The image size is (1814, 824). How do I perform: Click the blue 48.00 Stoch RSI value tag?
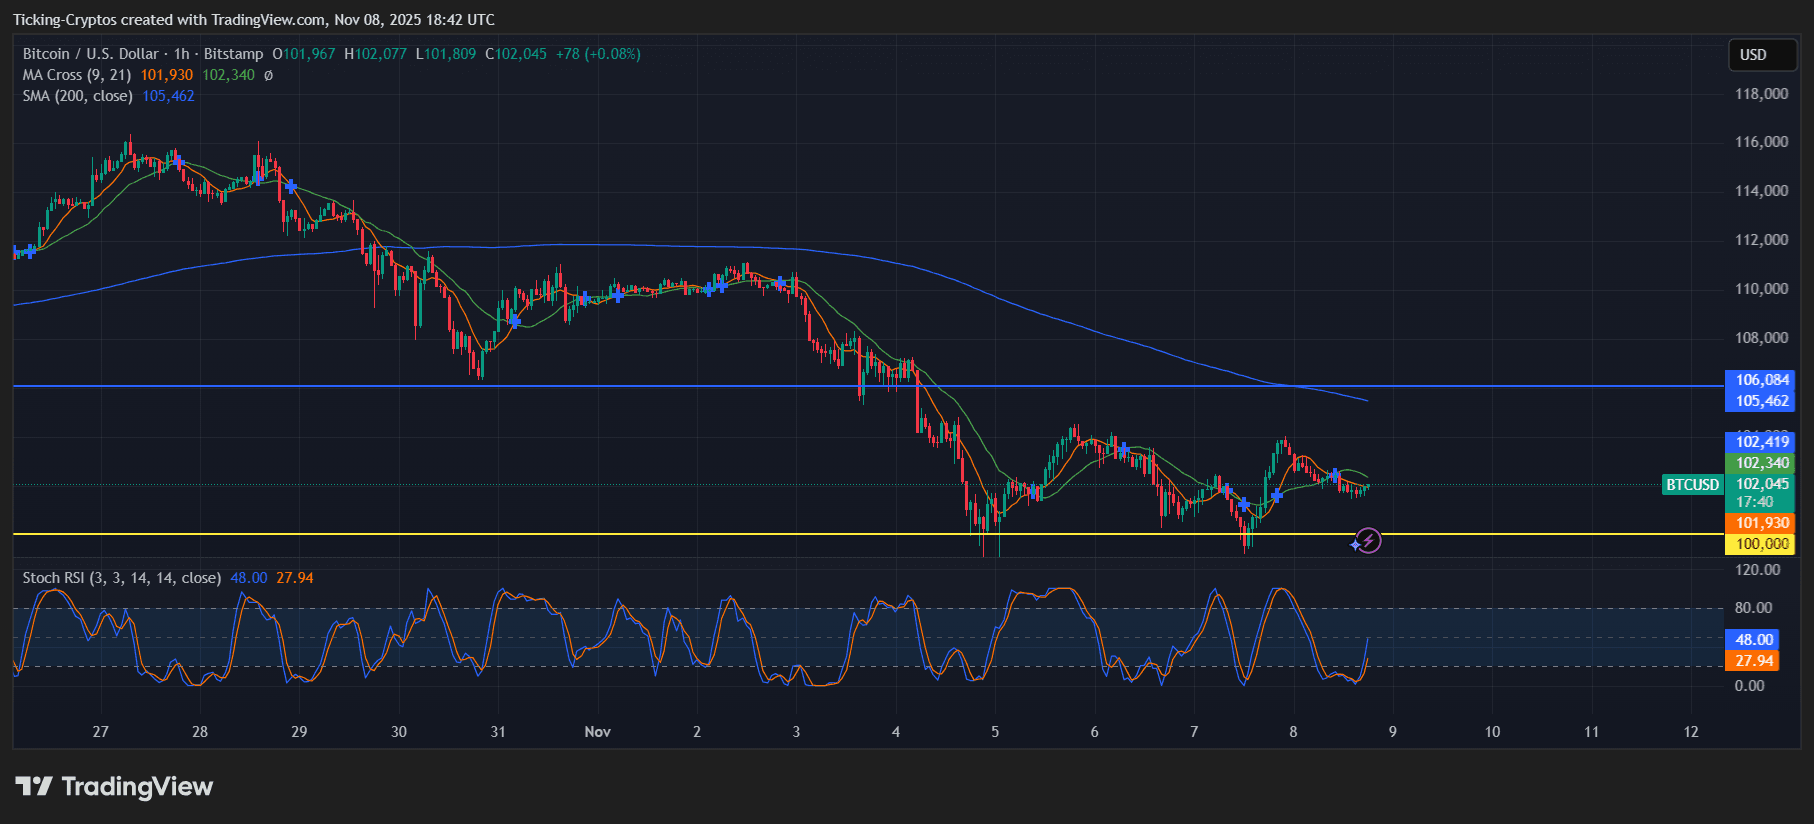click(1753, 640)
